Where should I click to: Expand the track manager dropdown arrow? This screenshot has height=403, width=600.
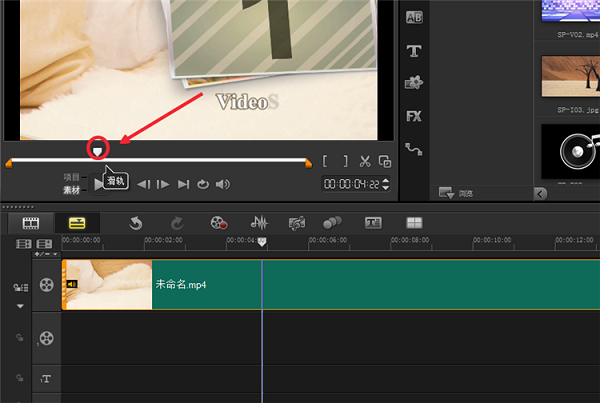pos(20,306)
